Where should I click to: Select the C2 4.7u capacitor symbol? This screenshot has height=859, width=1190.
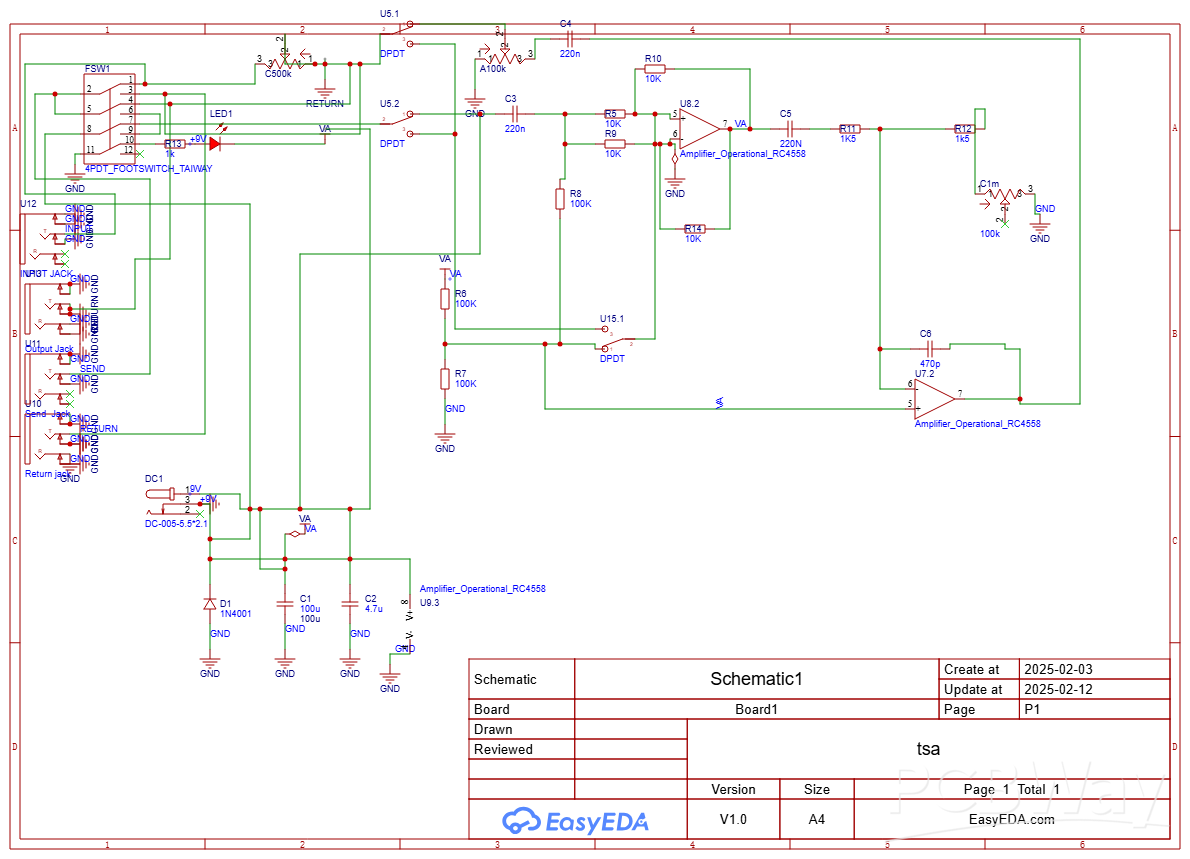click(350, 603)
